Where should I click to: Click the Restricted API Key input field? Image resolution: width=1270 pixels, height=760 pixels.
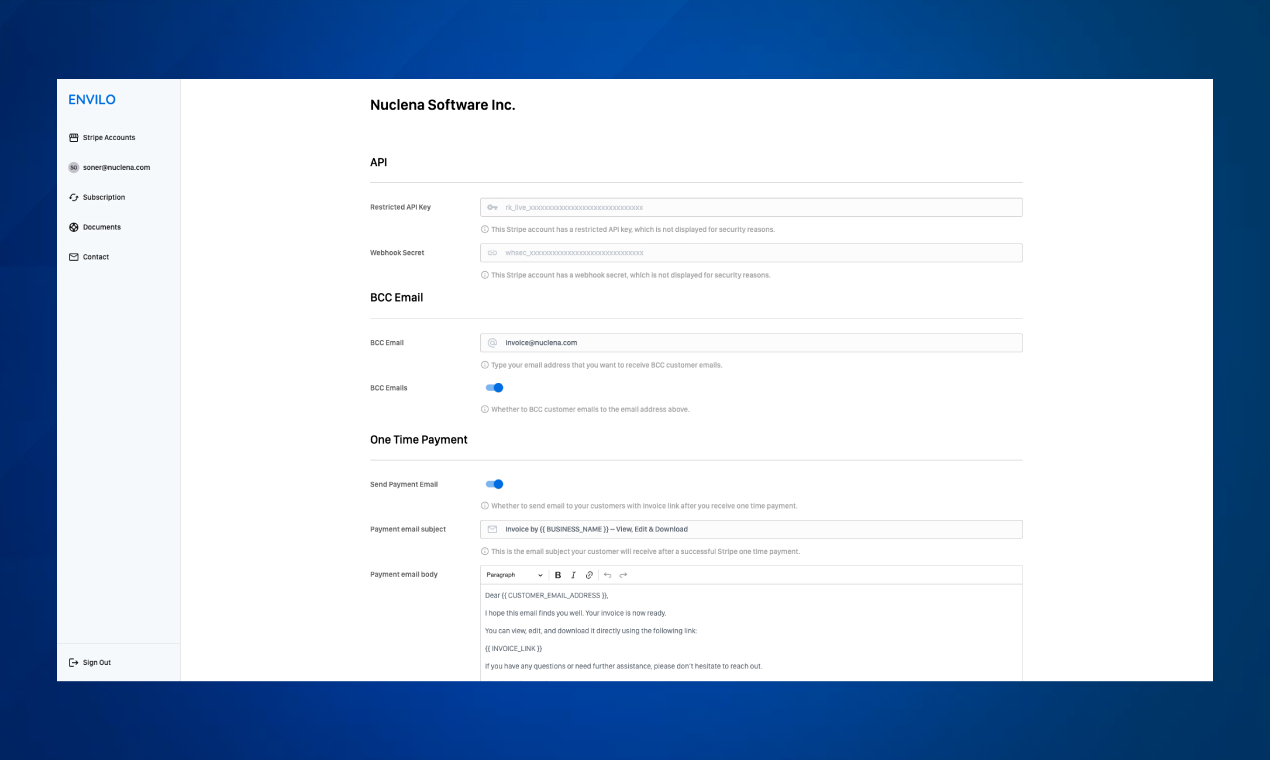(751, 207)
